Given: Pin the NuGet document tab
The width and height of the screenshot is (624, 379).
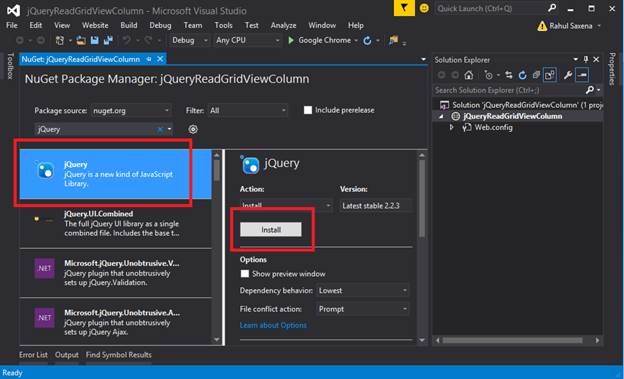Looking at the screenshot, I should [x=149, y=59].
